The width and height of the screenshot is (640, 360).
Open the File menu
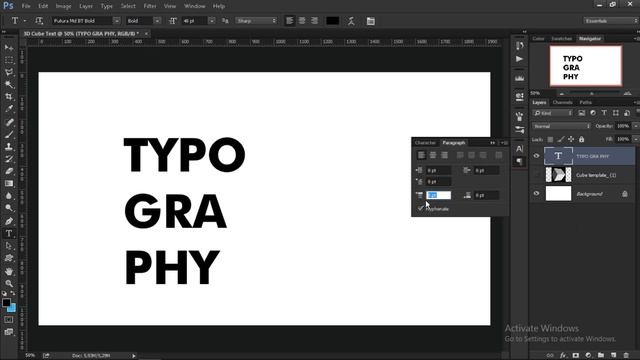coord(26,6)
